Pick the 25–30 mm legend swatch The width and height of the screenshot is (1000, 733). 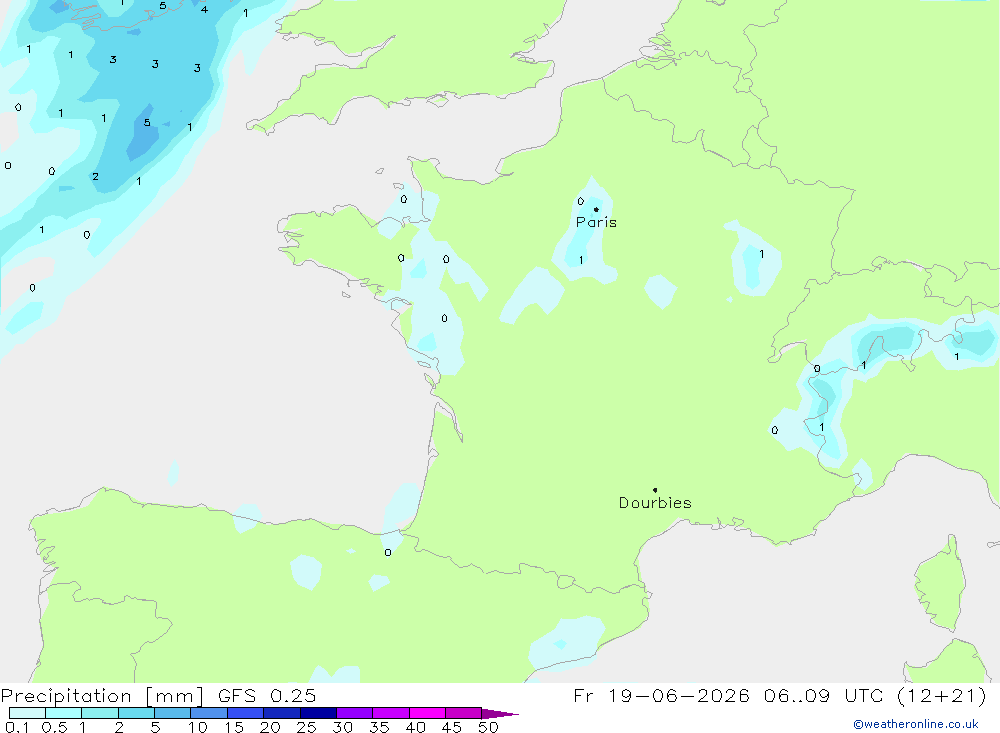click(318, 713)
